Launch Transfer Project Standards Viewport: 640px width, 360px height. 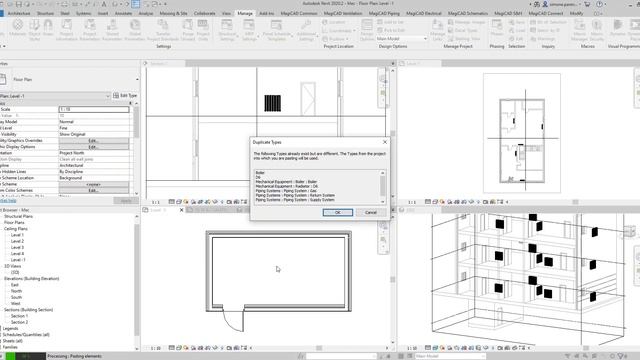coord(163,29)
